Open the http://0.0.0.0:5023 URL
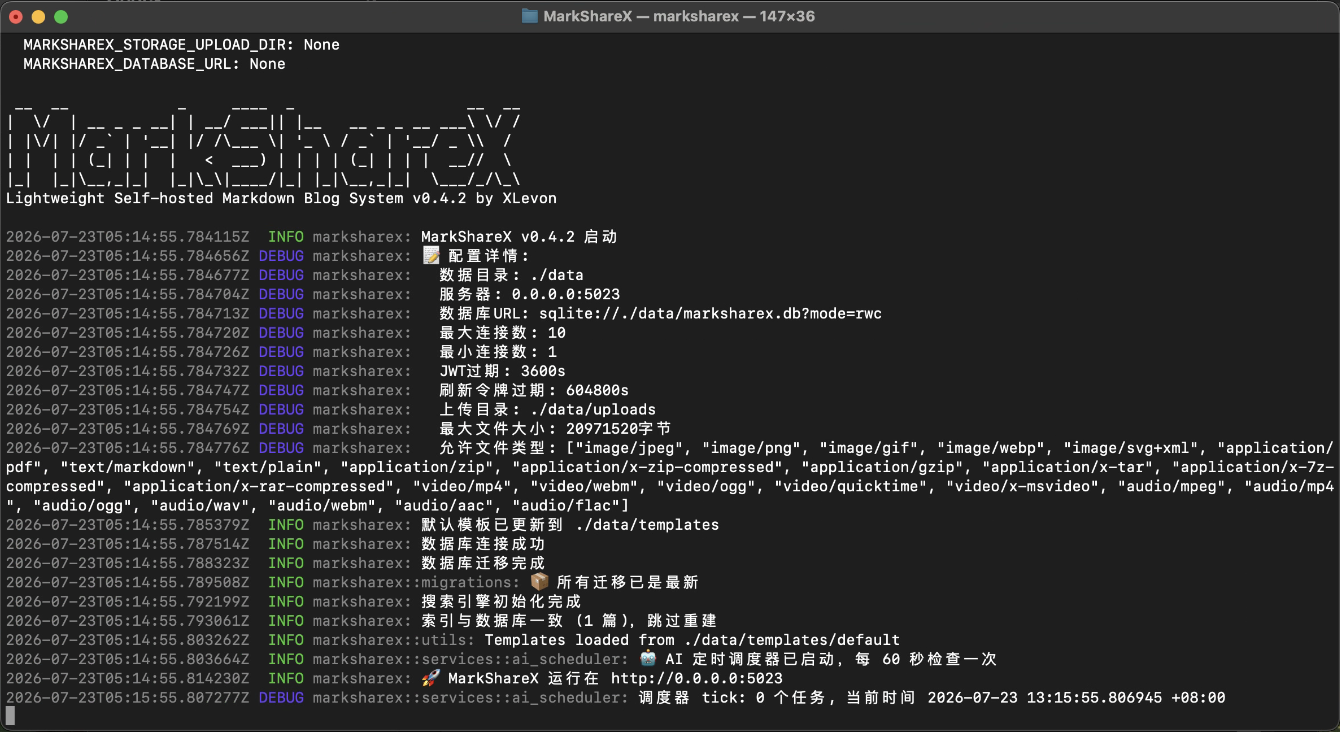Image resolution: width=1340 pixels, height=732 pixels. click(x=696, y=678)
